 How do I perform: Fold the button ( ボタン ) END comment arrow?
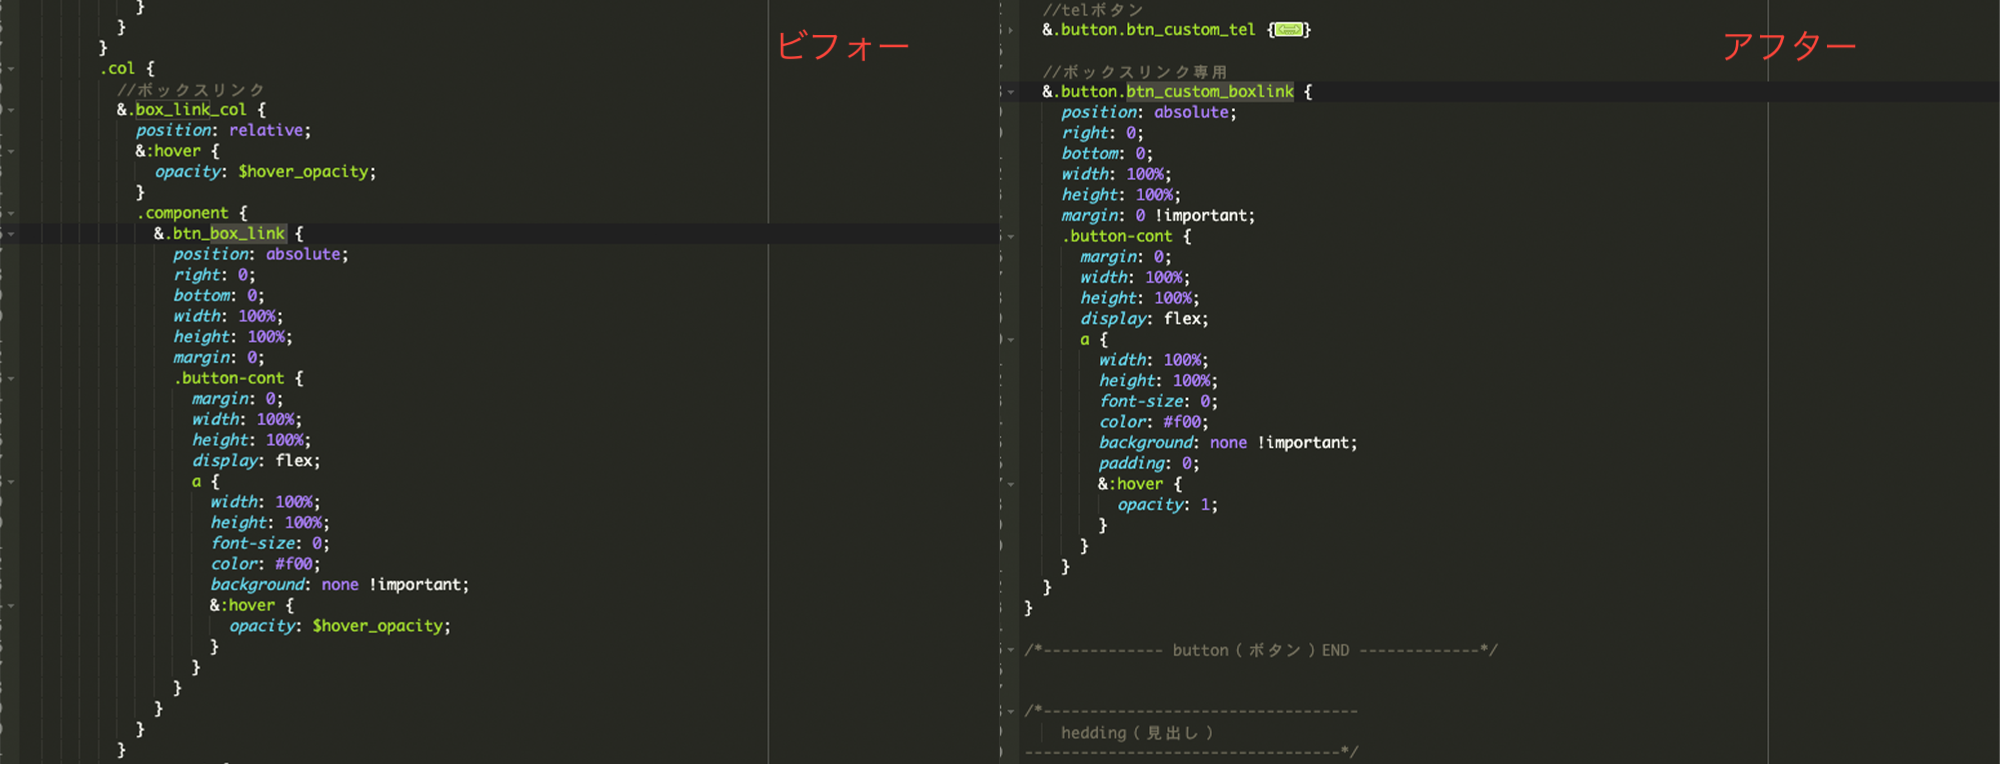pos(1011,650)
